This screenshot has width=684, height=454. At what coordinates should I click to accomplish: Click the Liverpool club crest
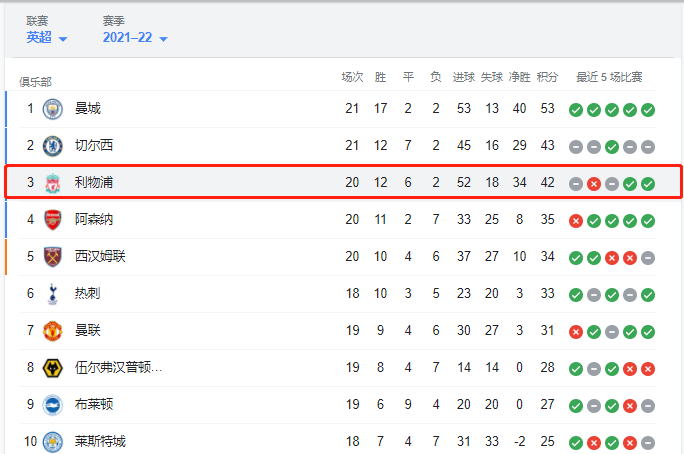pyautogui.click(x=53, y=183)
